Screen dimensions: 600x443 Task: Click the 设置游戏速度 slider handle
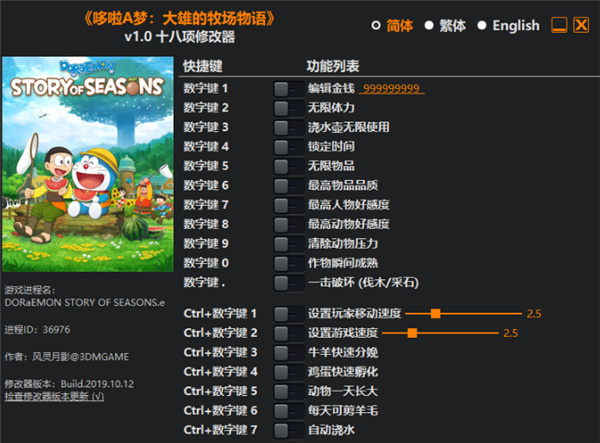click(x=412, y=333)
